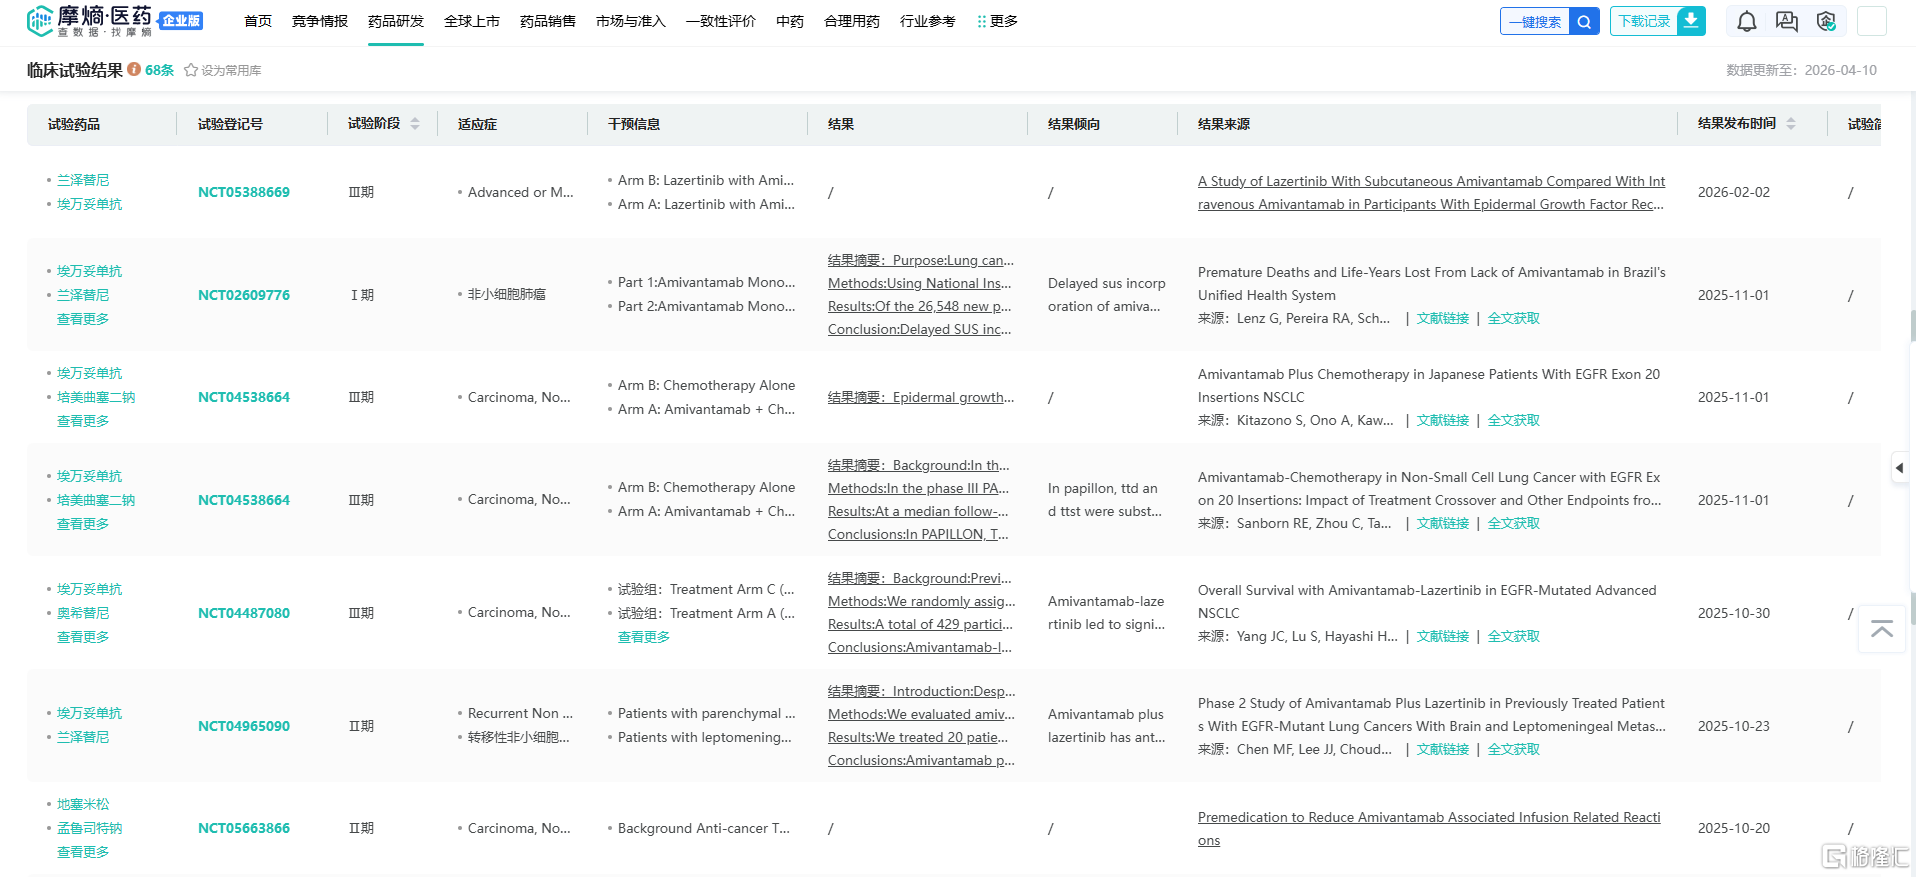The image size is (1916, 877).
Task: Open 全文获取 for Chen MF study
Action: pyautogui.click(x=1514, y=749)
